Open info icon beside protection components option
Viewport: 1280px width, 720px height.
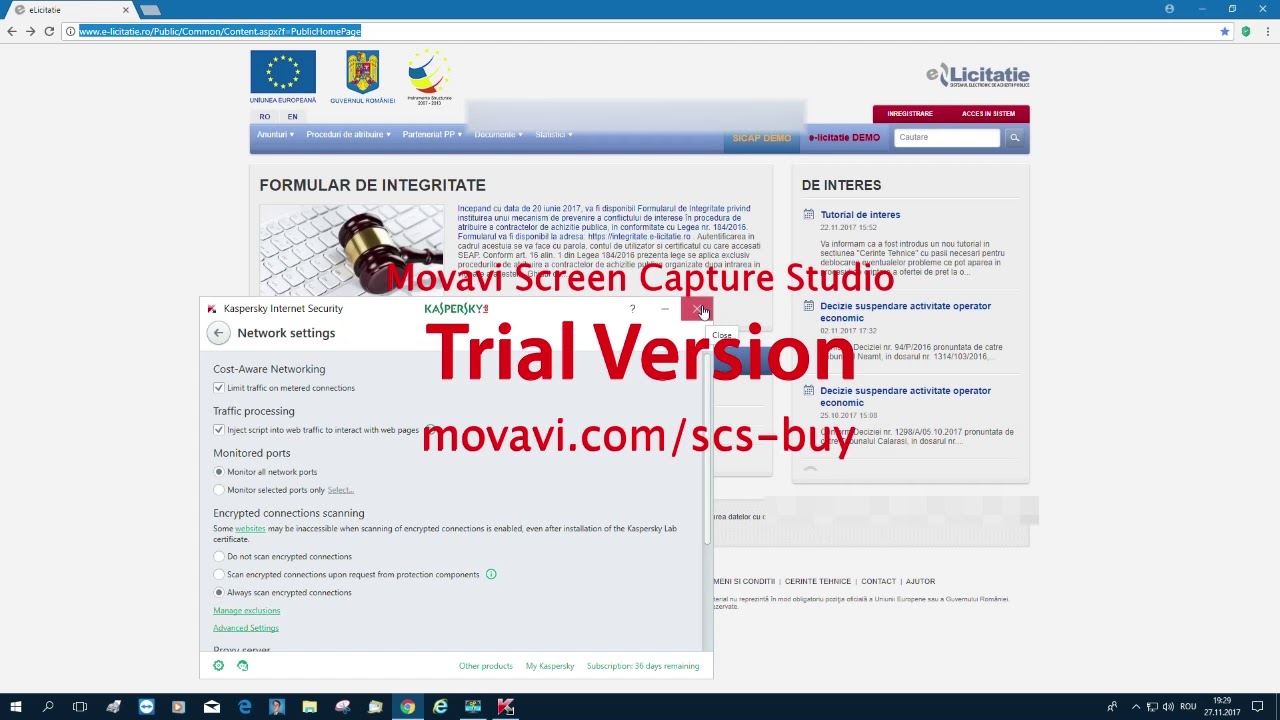pyautogui.click(x=491, y=574)
